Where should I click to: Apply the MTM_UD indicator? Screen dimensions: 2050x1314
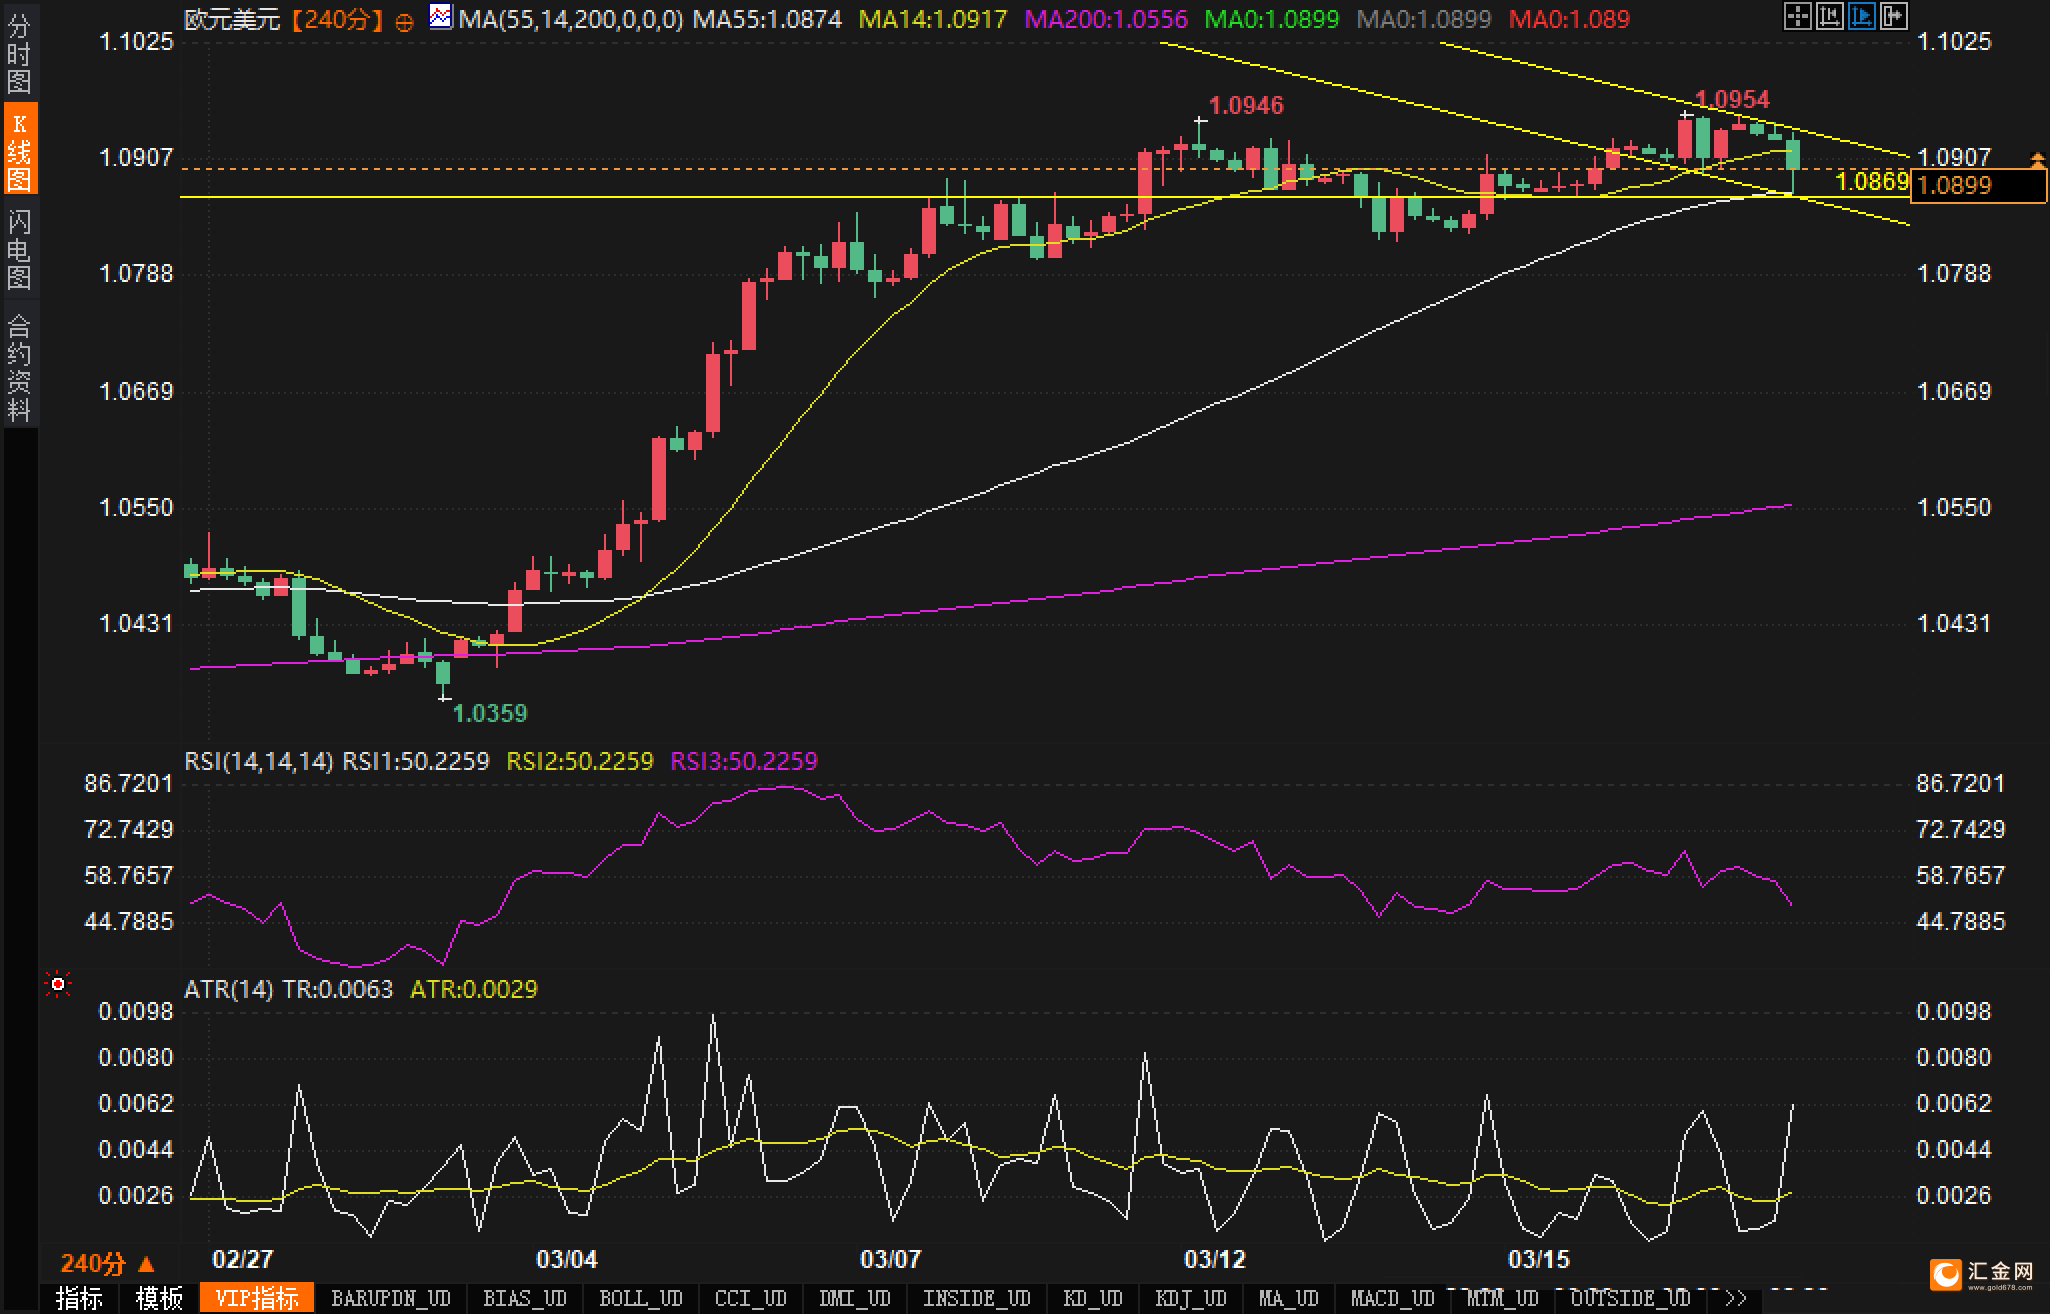pyautogui.click(x=1502, y=1299)
